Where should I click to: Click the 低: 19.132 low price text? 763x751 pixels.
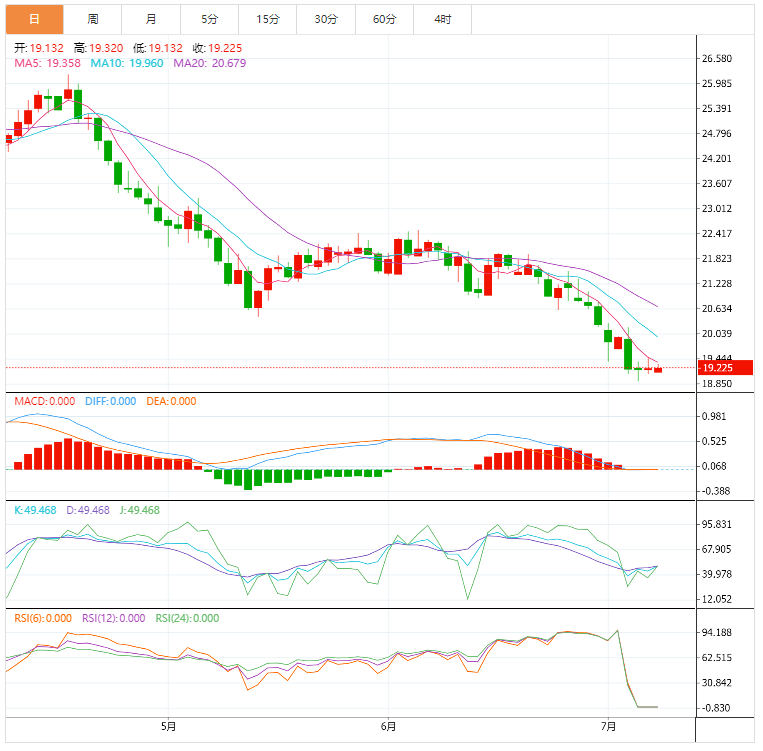[158, 48]
